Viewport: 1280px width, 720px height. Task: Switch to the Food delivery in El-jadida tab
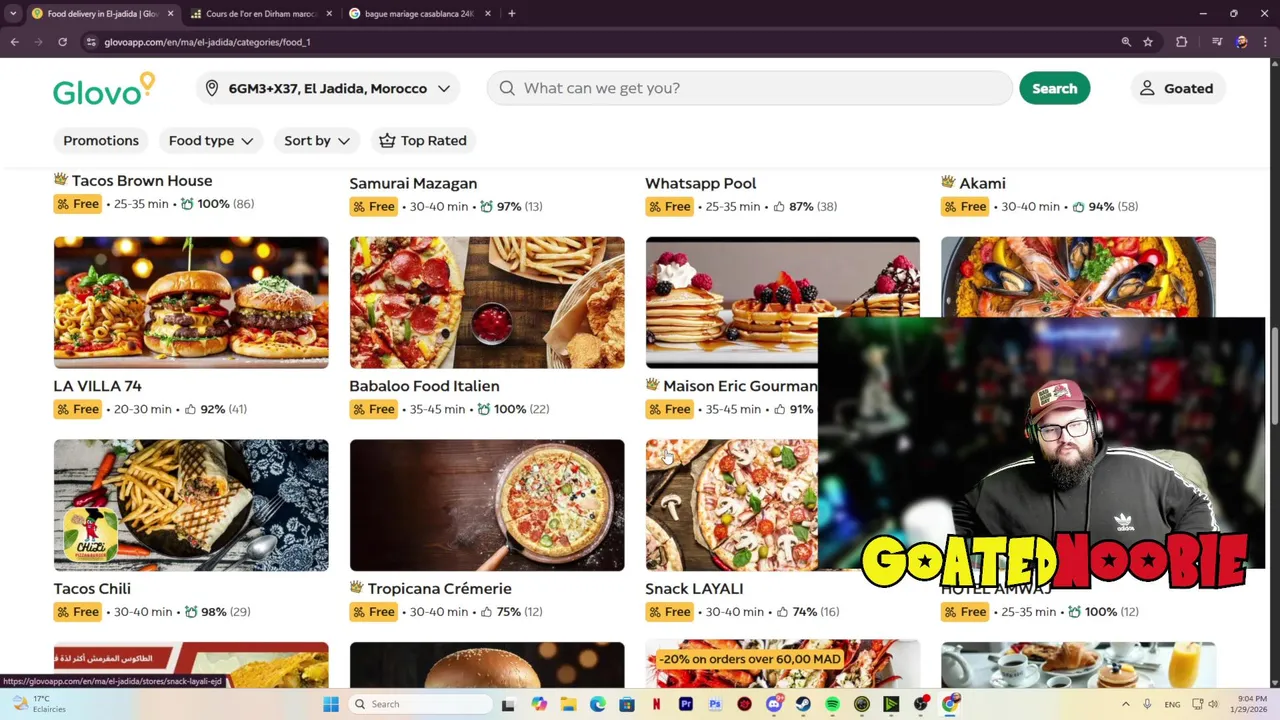pyautogui.click(x=103, y=14)
